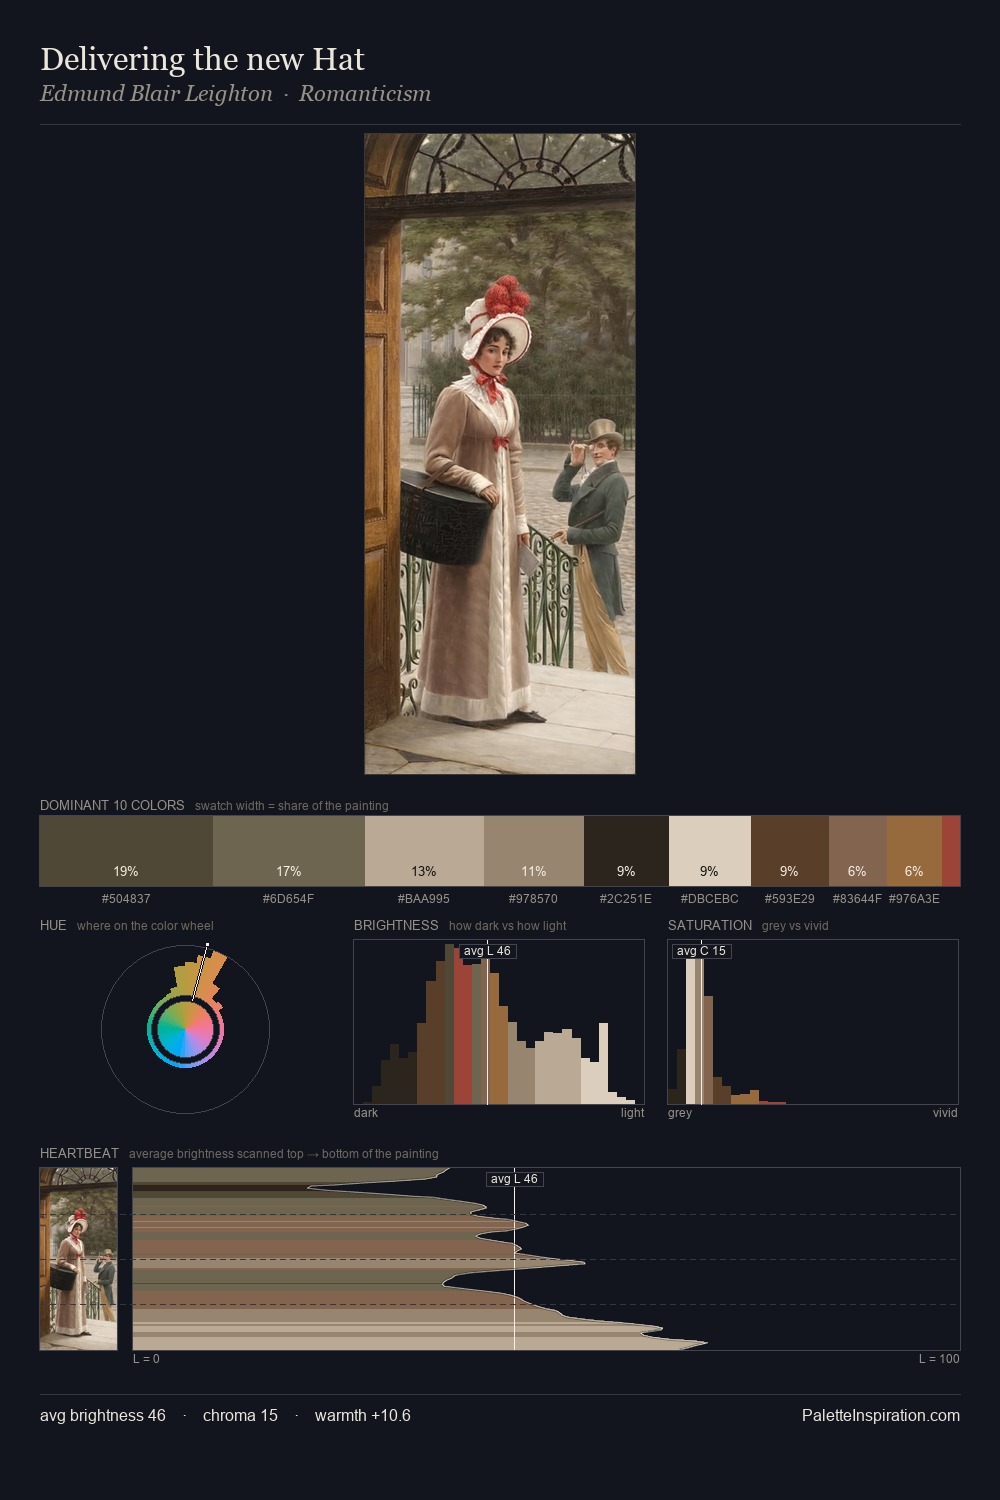Click the 'avg C 15' label in the saturation chart
This screenshot has height=1500, width=1000.
pos(701,951)
